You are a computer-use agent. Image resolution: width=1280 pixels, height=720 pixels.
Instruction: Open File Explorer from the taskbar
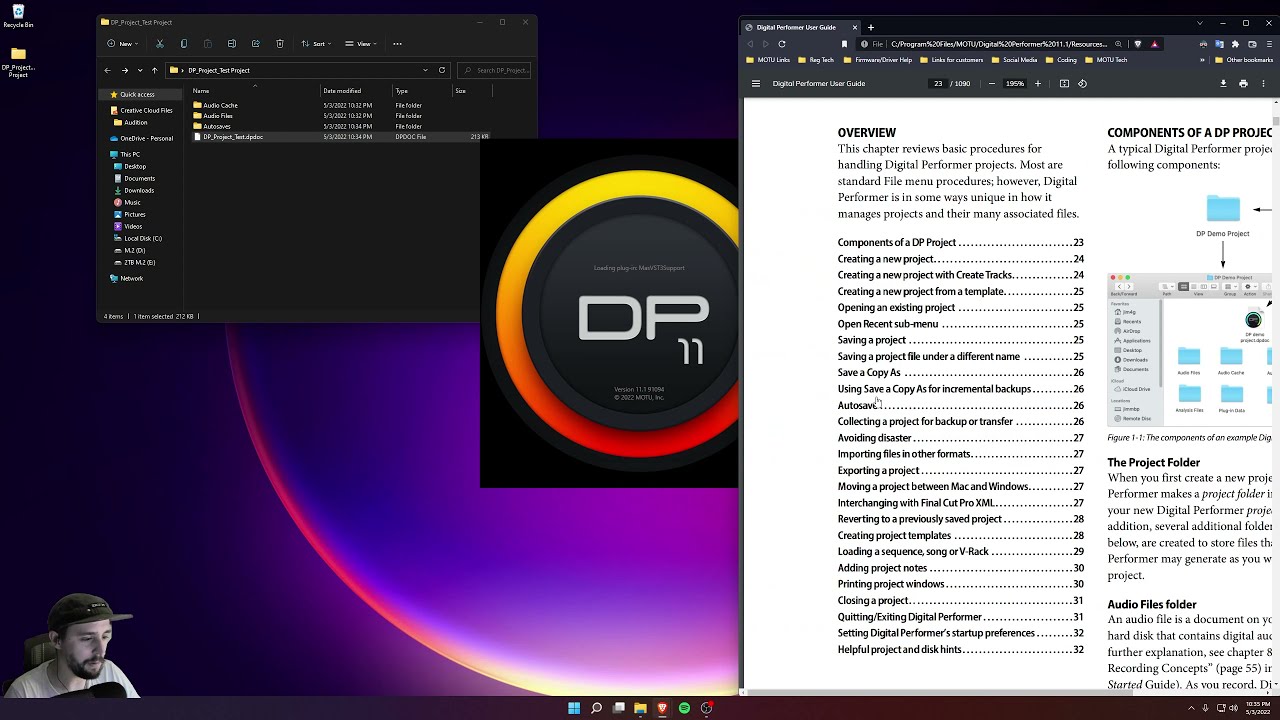pyautogui.click(x=640, y=708)
